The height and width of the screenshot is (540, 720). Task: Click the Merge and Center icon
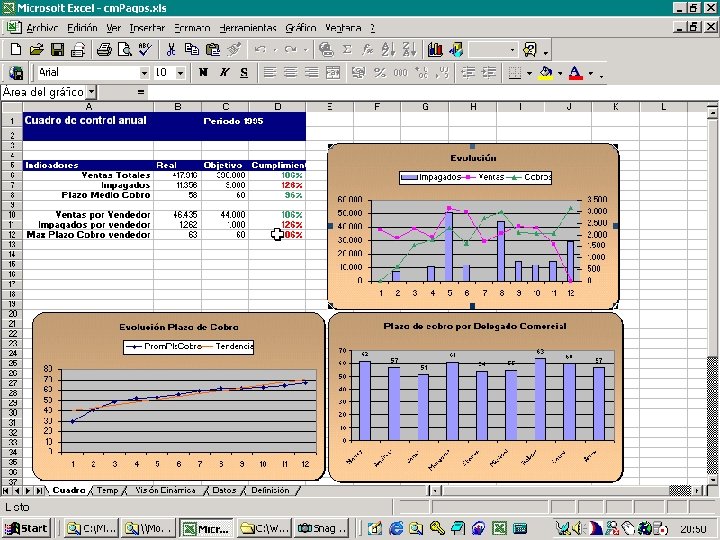(x=333, y=72)
